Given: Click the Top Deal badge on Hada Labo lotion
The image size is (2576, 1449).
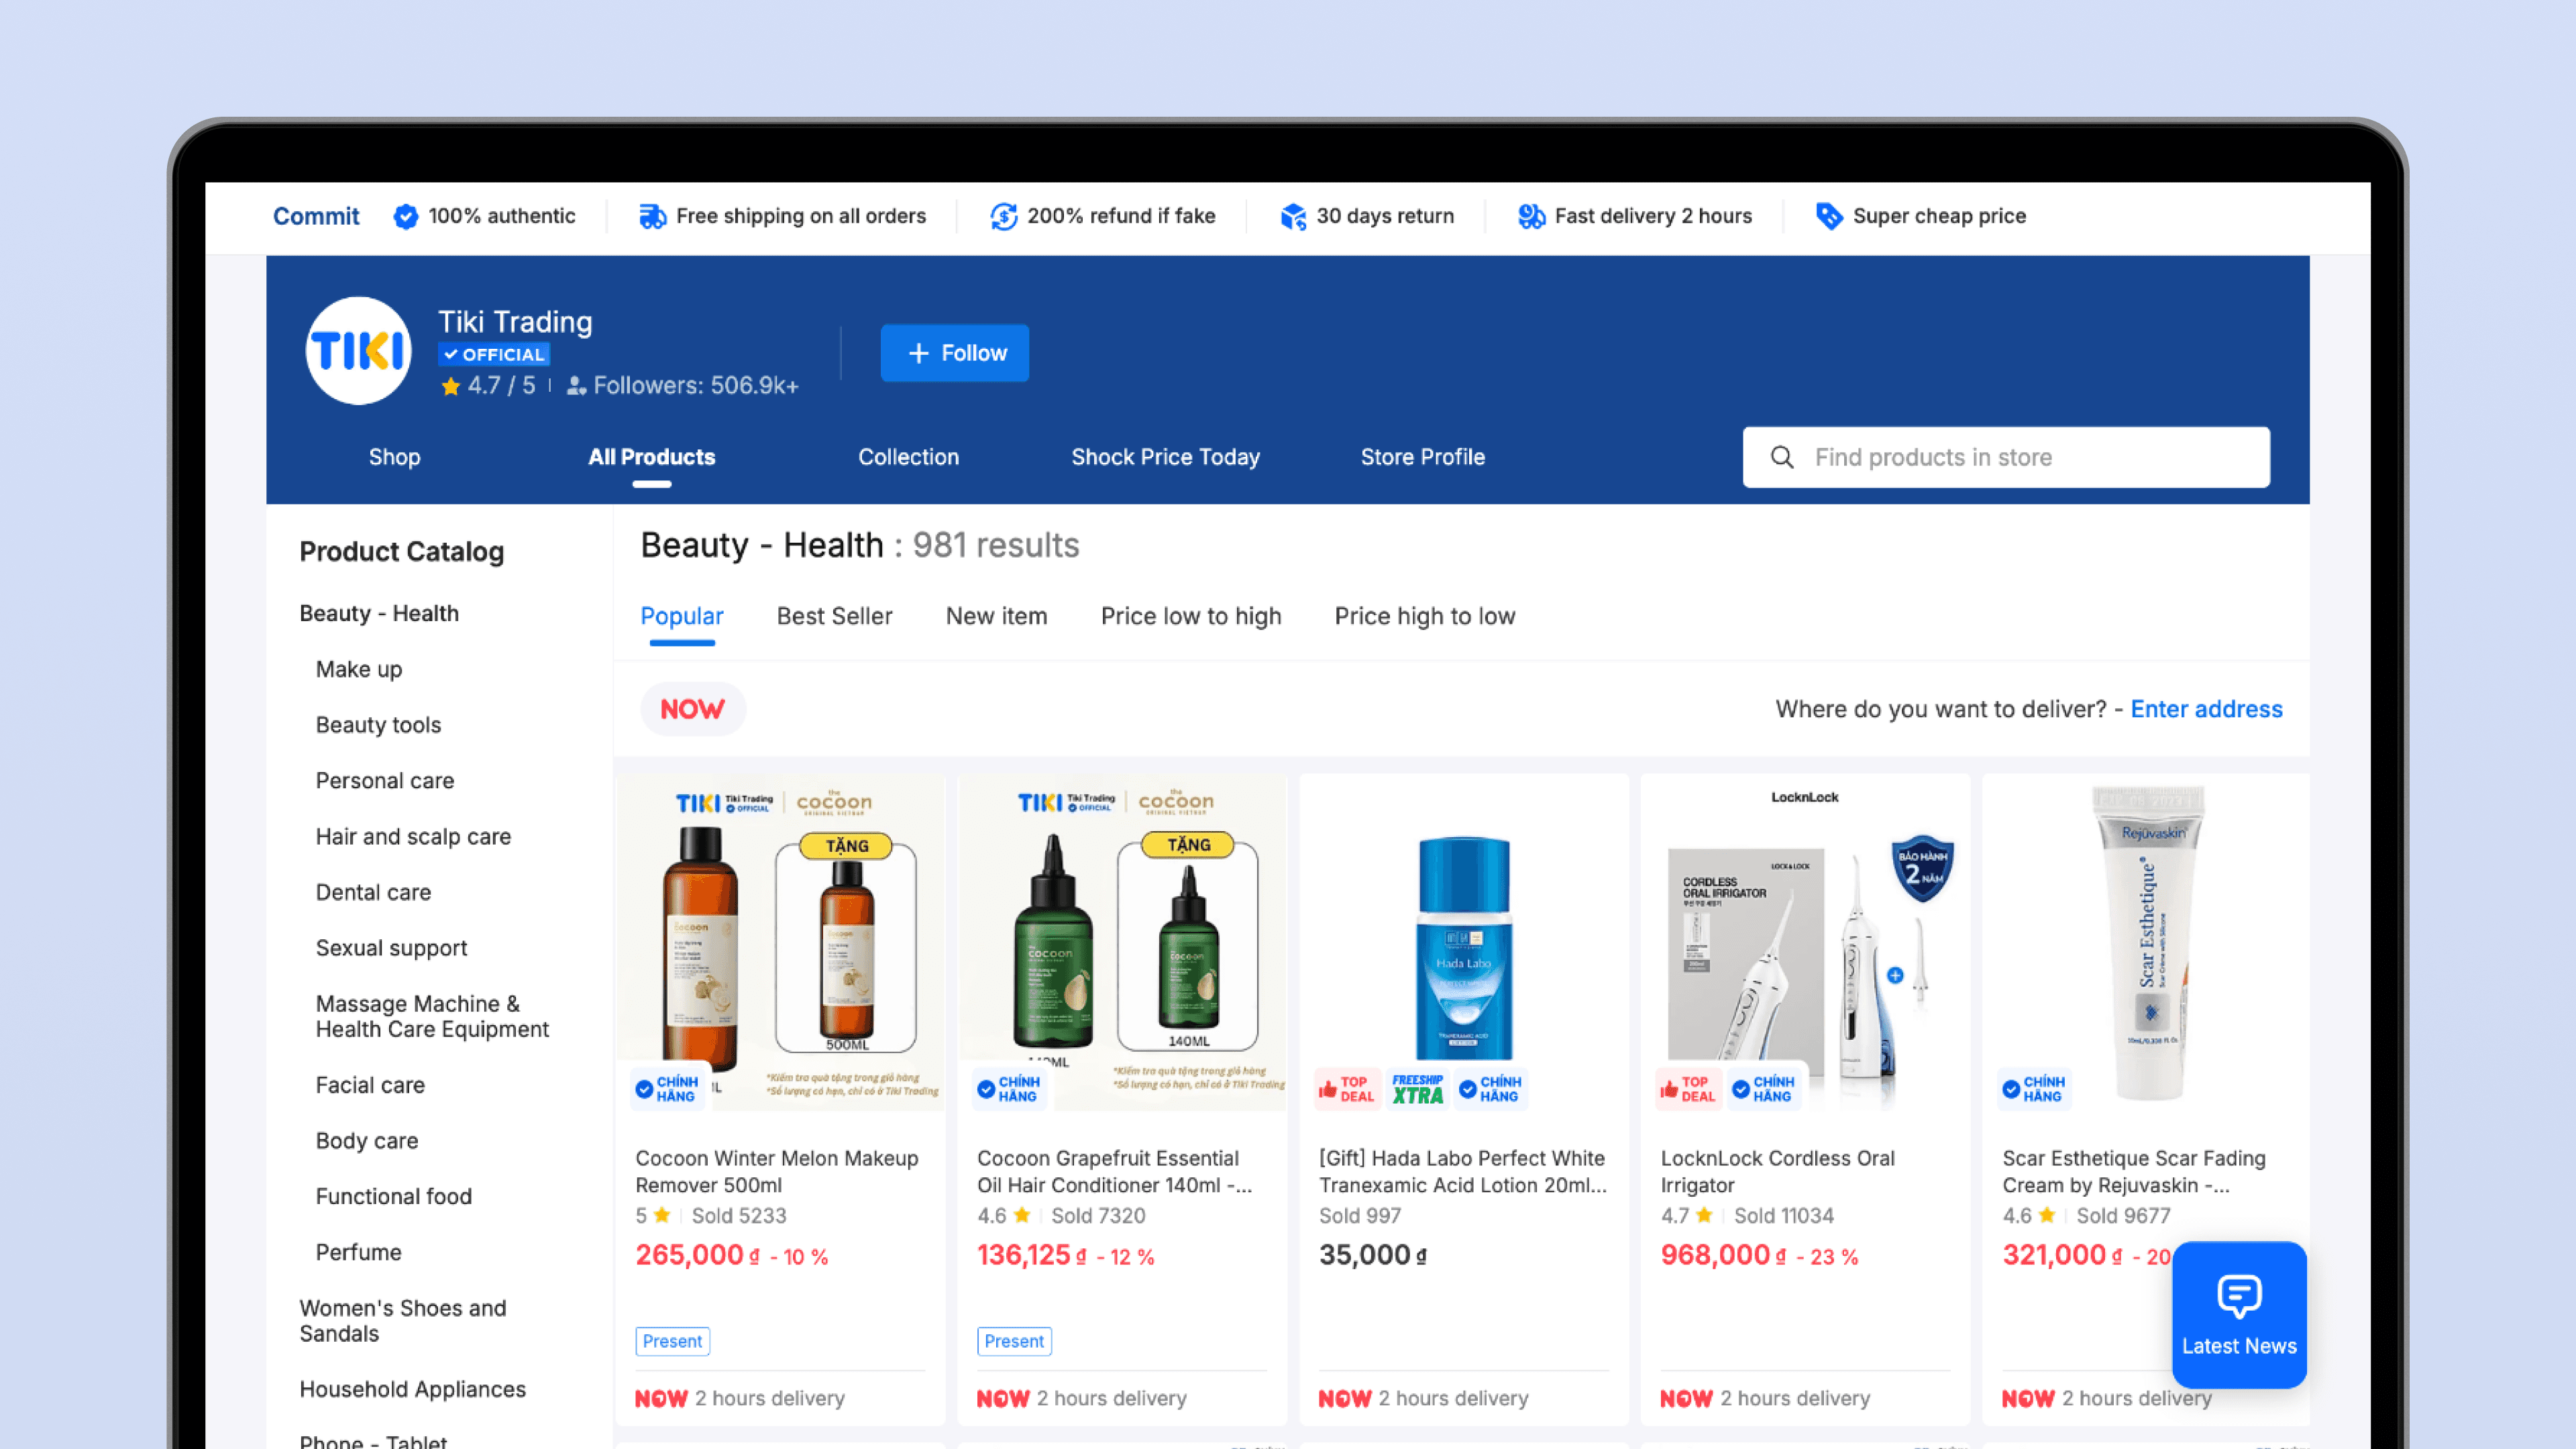Looking at the screenshot, I should point(1347,1089).
